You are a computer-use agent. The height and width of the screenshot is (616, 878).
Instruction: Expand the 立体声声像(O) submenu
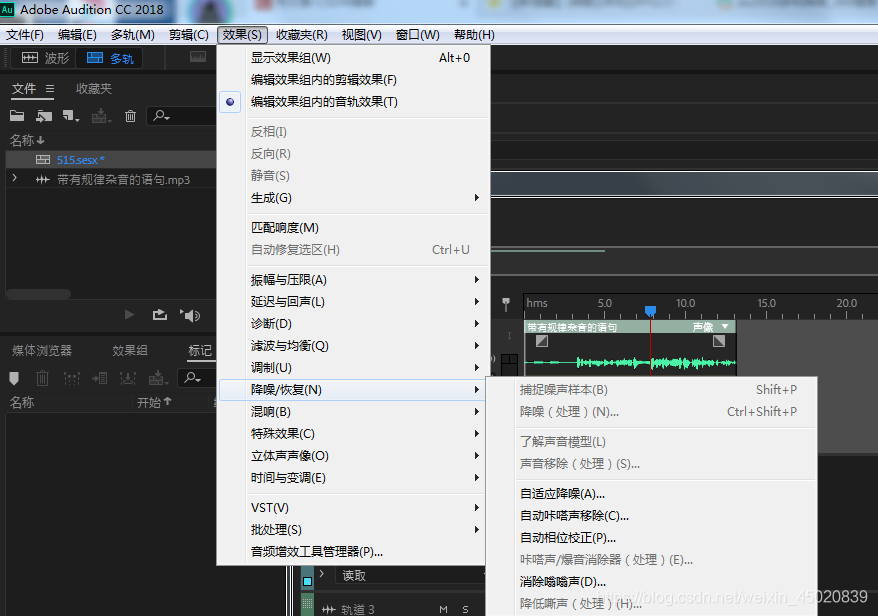(354, 456)
